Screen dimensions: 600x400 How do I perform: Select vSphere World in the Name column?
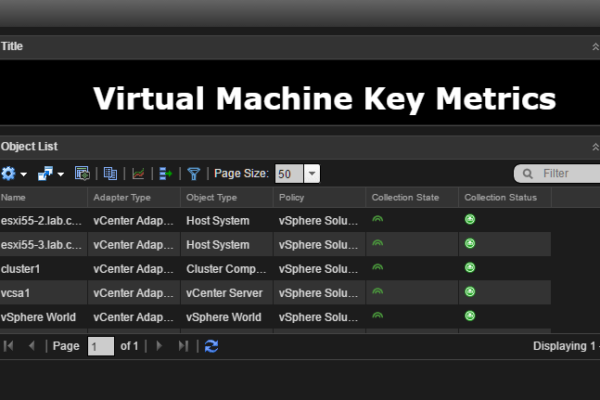pyautogui.click(x=38, y=317)
